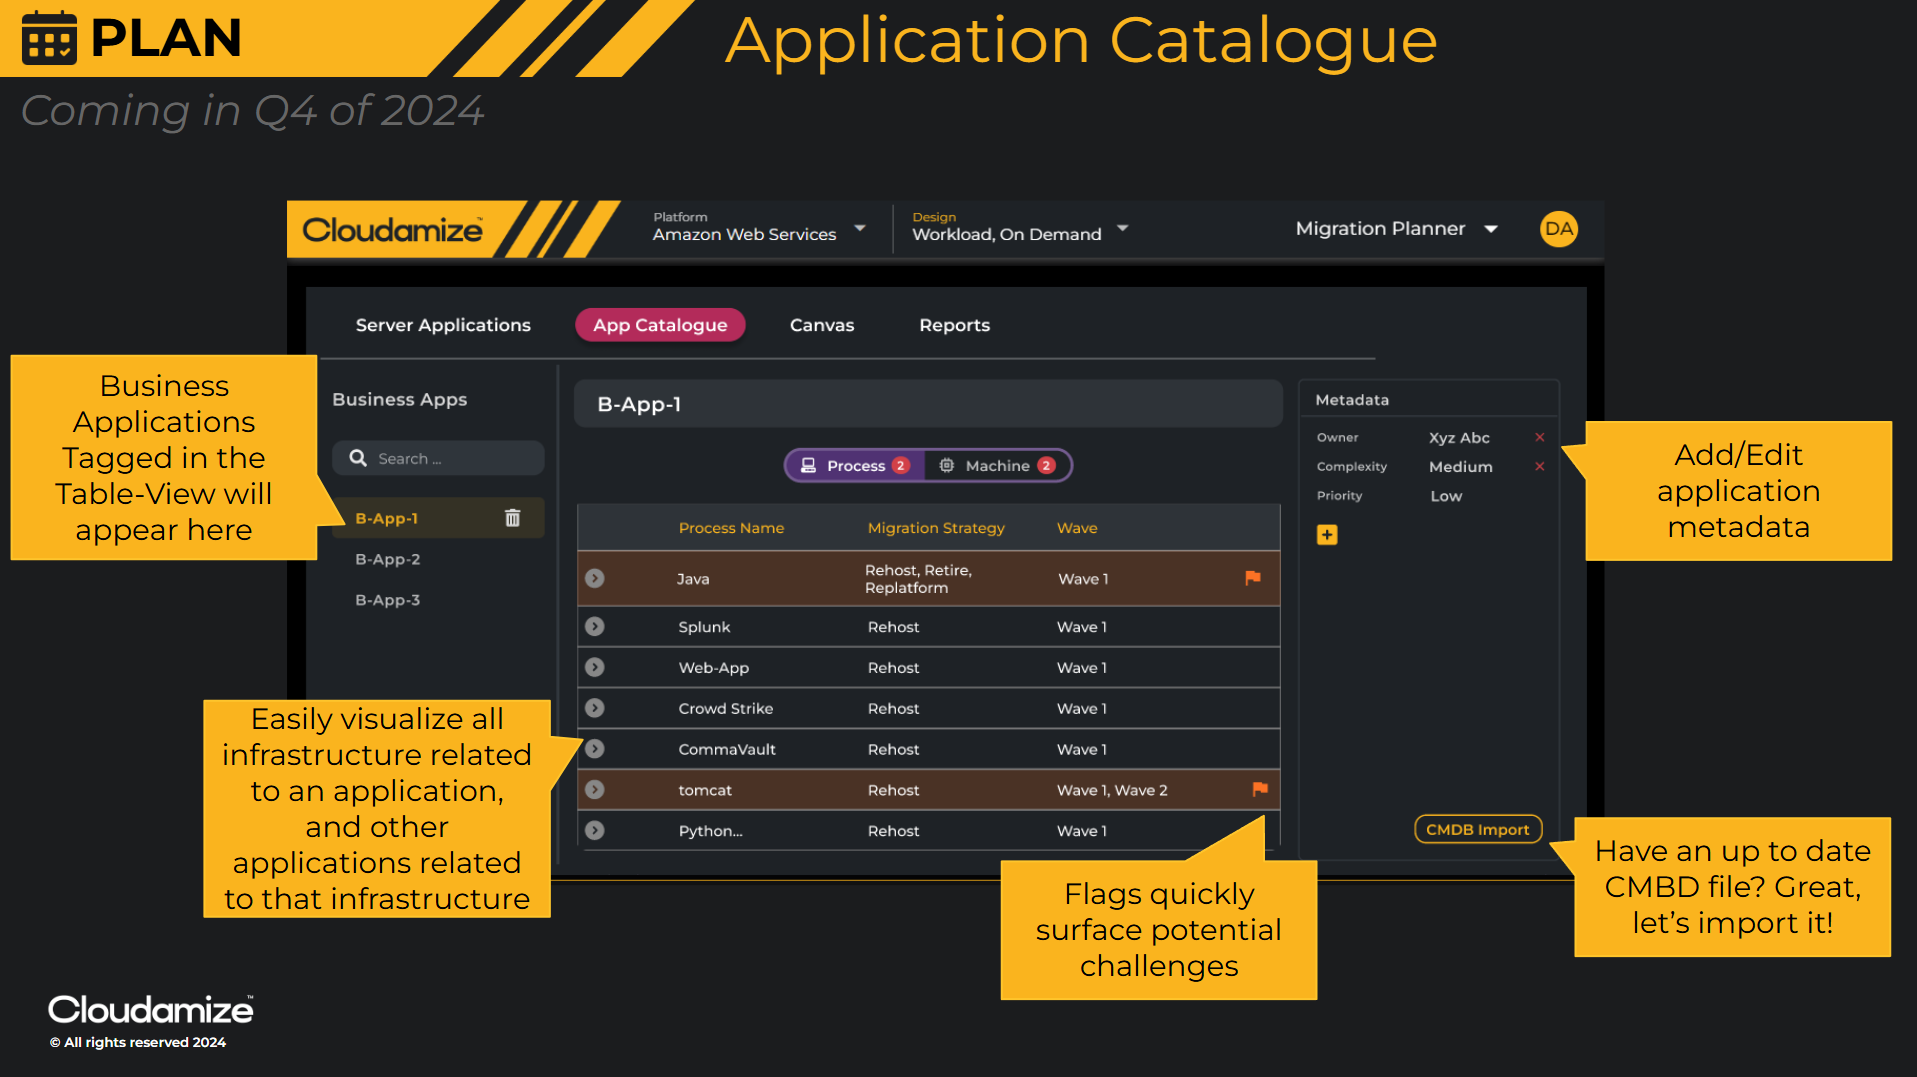Screen dimensions: 1917x1077
Task: Click the Process Name column header
Action: click(731, 528)
